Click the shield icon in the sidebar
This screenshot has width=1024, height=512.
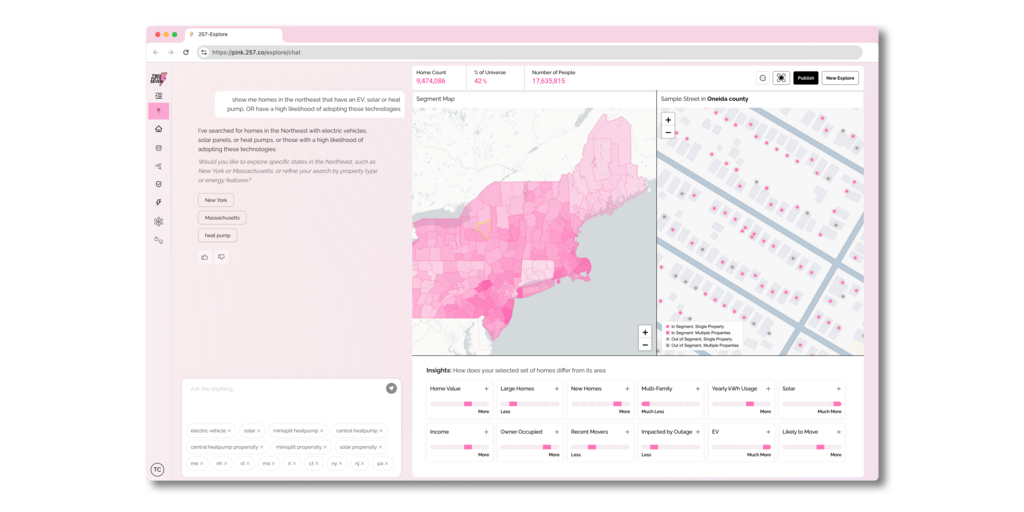[x=158, y=184]
